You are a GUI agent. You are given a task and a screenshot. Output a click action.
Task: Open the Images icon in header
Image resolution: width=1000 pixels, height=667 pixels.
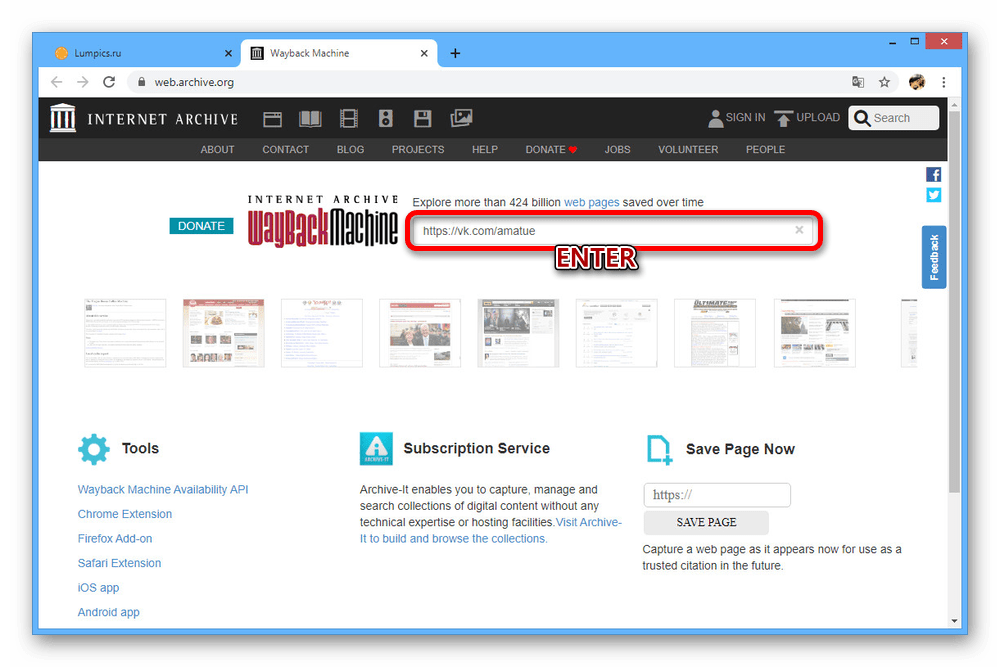click(461, 118)
